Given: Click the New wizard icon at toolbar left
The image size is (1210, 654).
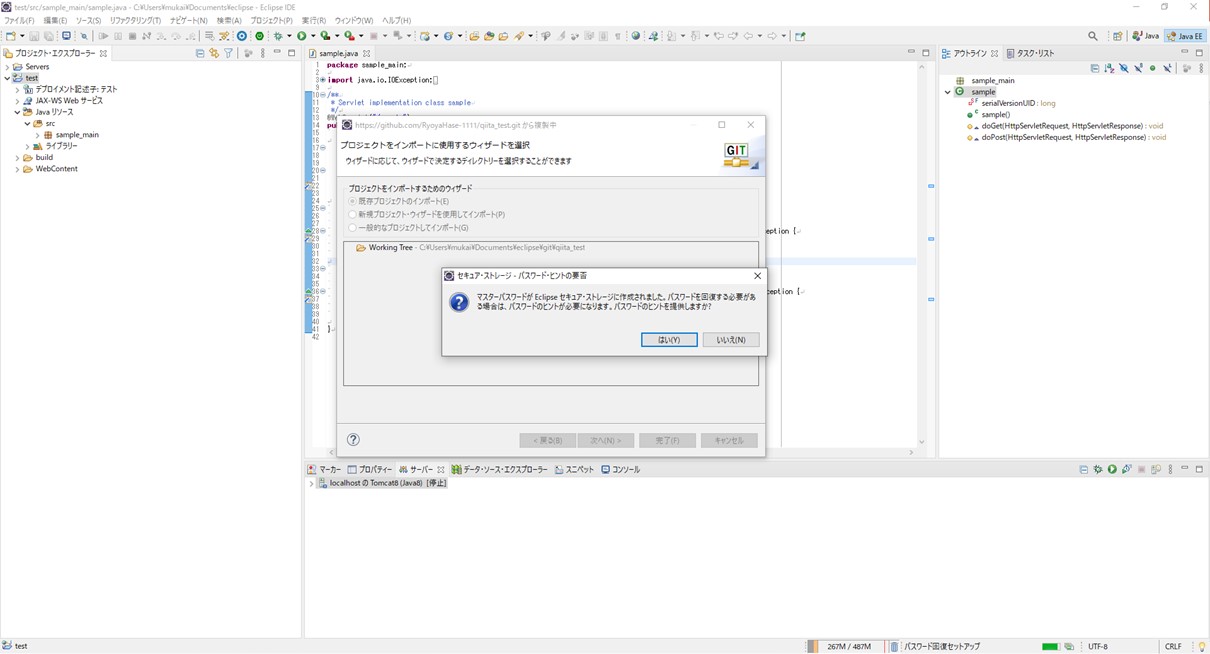Looking at the screenshot, I should (x=8, y=36).
